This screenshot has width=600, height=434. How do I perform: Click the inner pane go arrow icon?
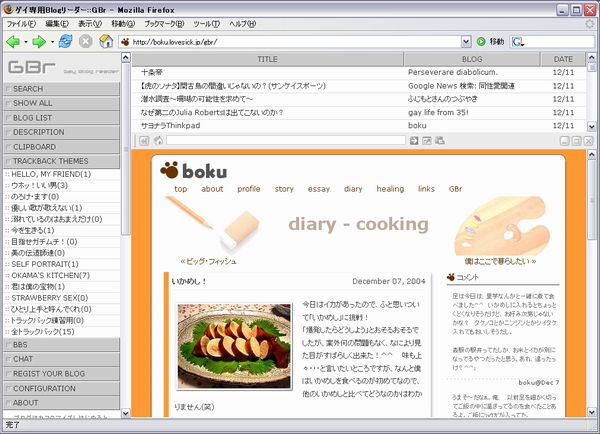[414, 140]
